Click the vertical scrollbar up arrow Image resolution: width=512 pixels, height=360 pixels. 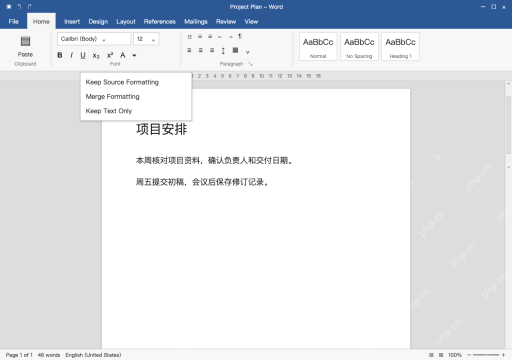508,84
